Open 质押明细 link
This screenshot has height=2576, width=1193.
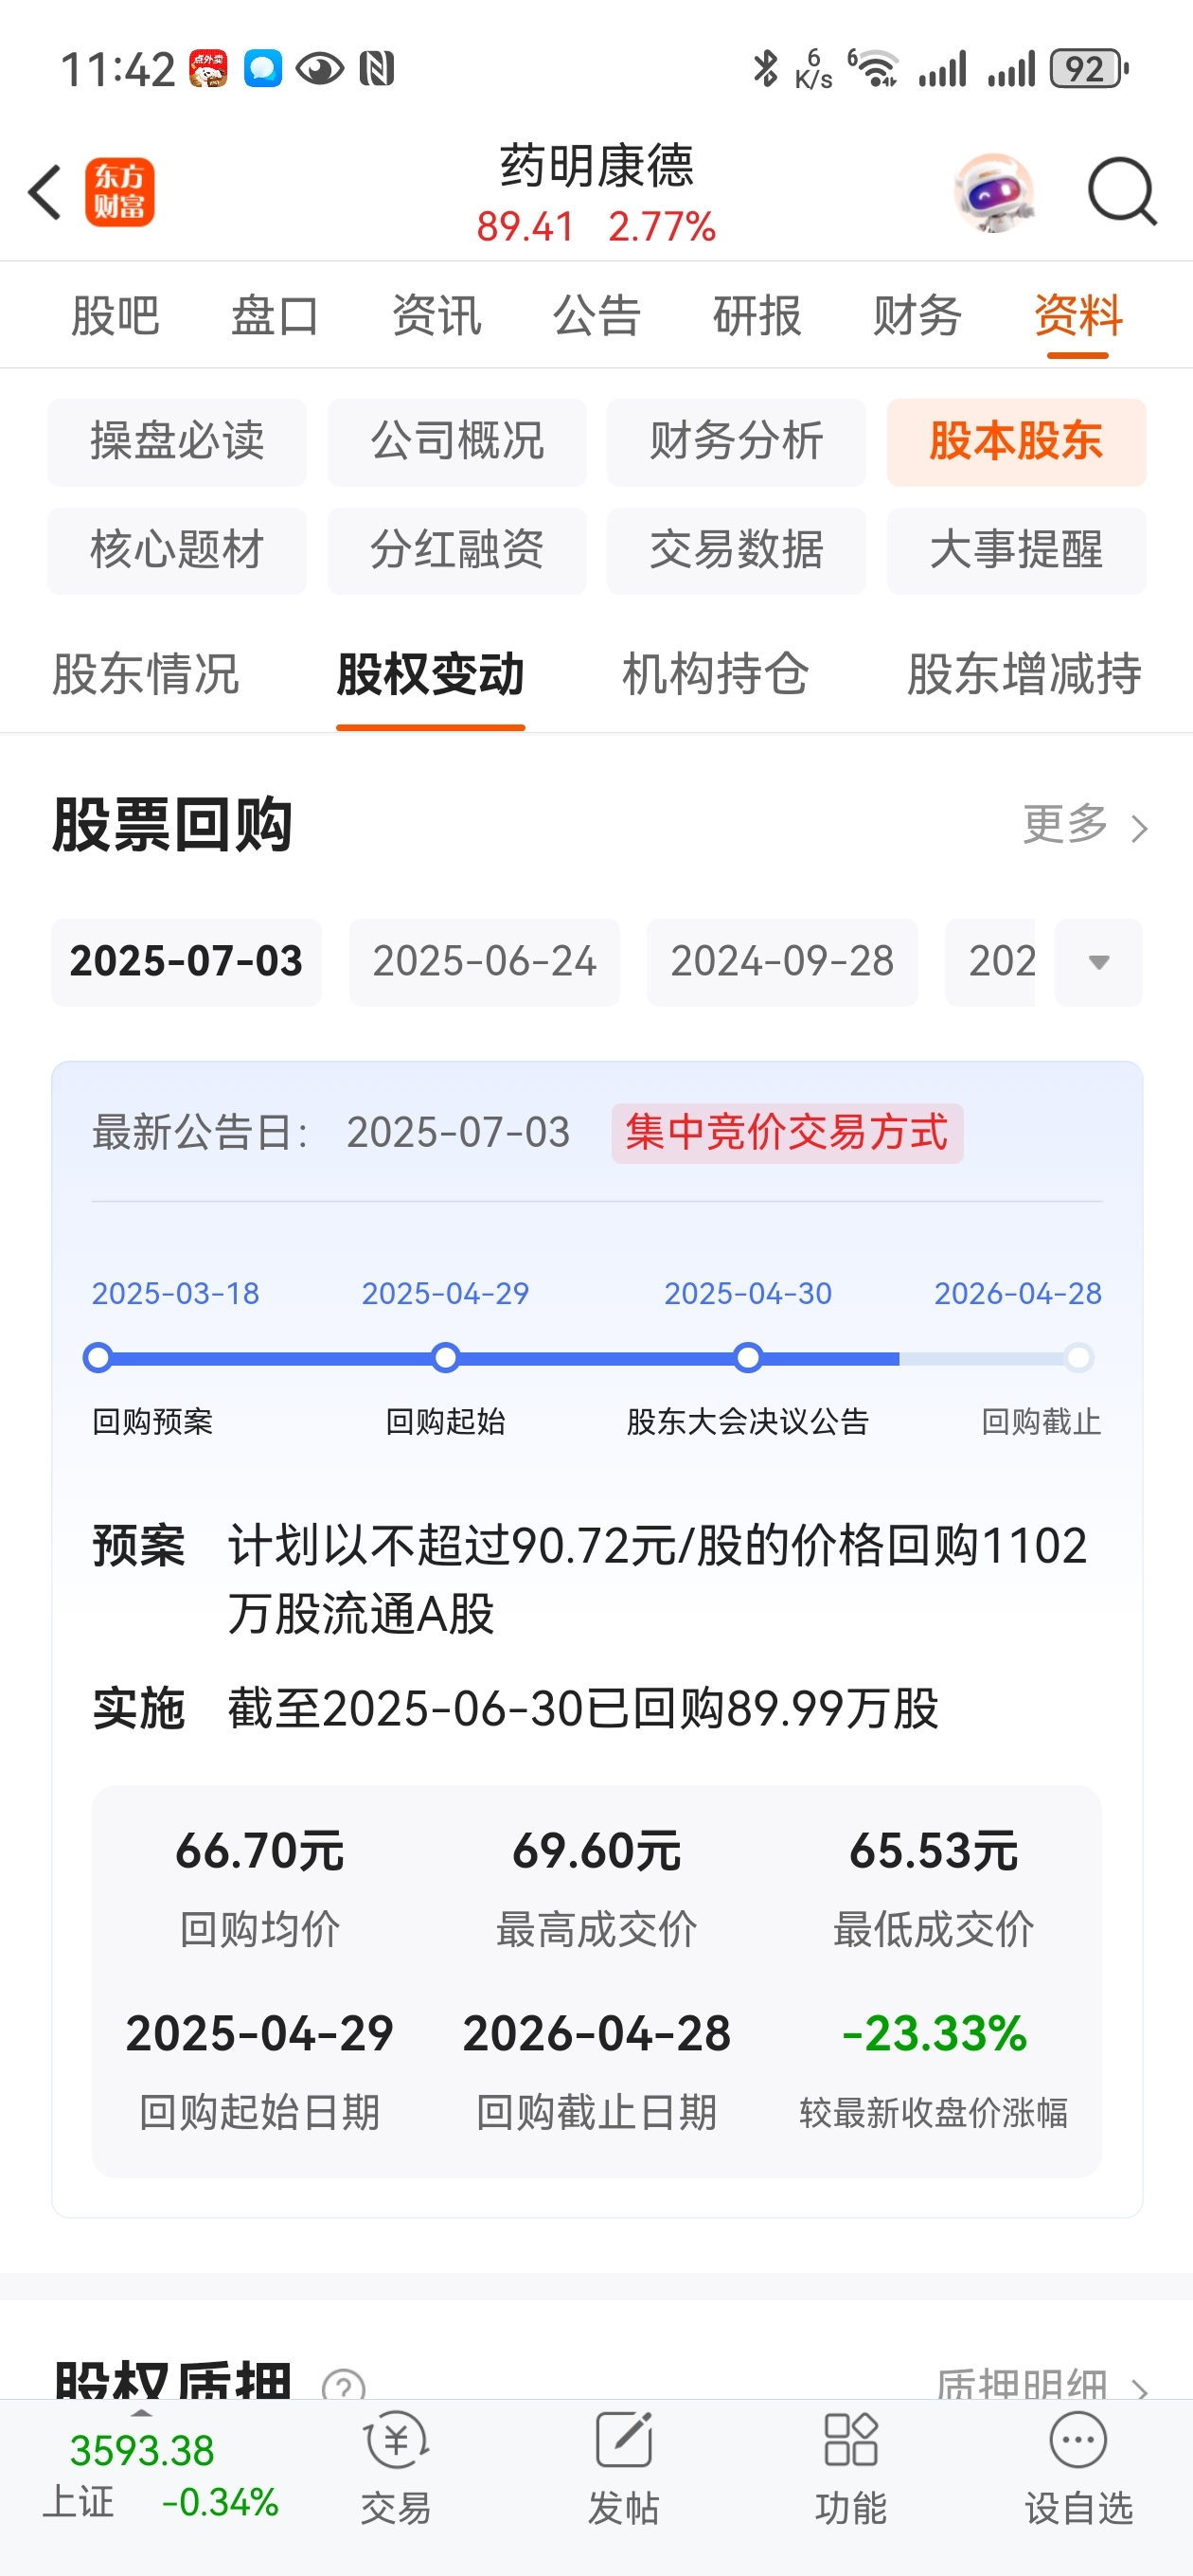(1042, 2385)
